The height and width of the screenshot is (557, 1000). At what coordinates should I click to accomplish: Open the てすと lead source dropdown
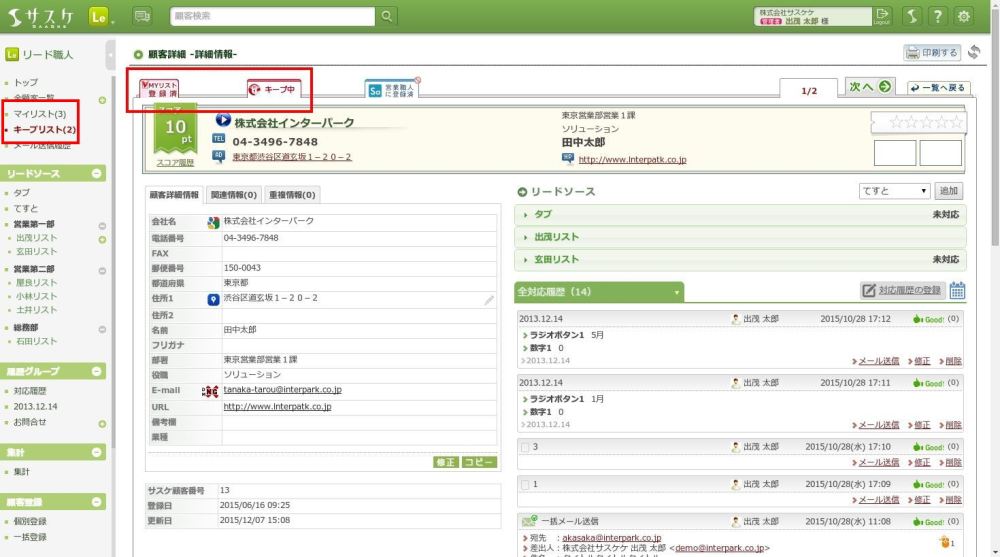point(894,191)
